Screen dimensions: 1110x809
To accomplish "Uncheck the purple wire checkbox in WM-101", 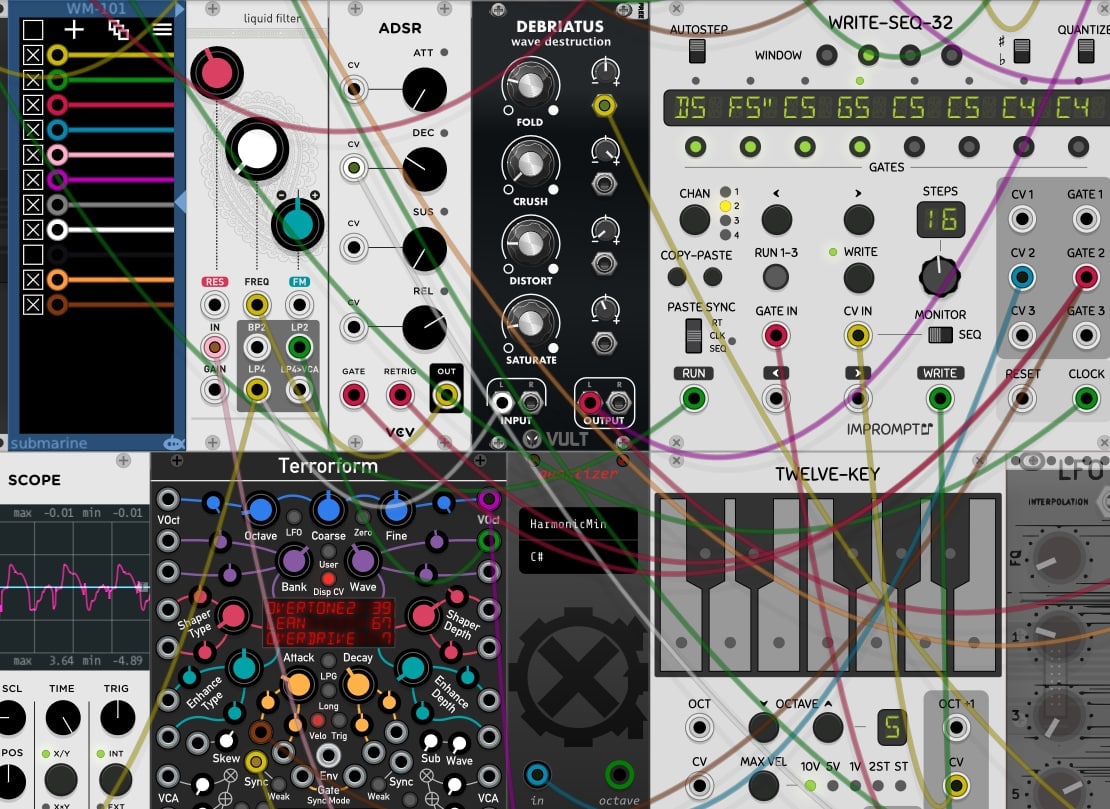I will coord(33,180).
